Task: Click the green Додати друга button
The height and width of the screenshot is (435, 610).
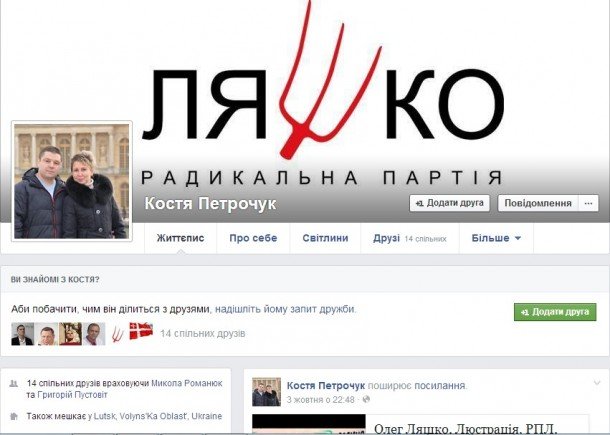Action: pos(555,312)
